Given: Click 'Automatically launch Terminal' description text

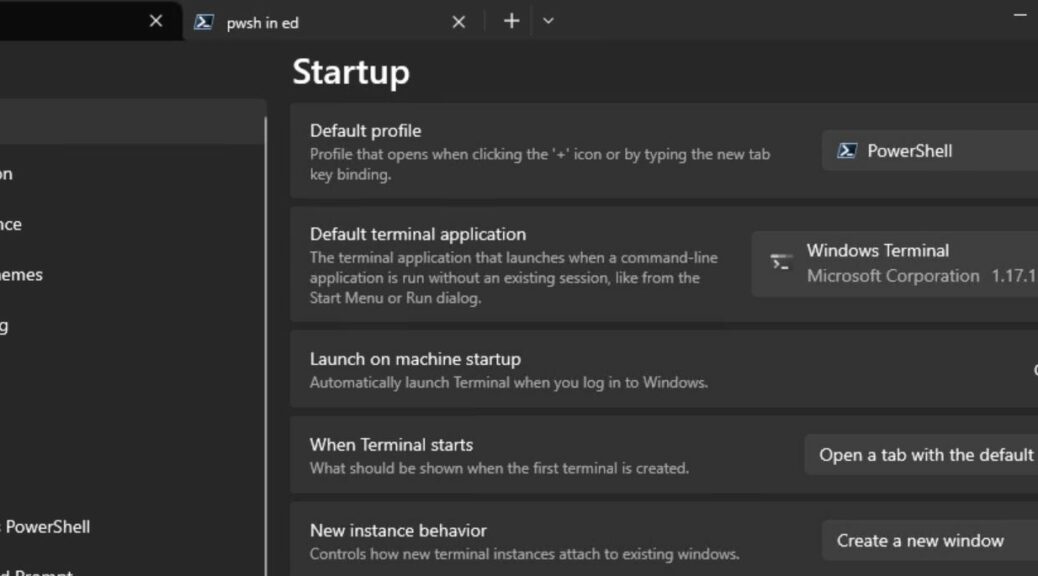Looking at the screenshot, I should point(508,383).
